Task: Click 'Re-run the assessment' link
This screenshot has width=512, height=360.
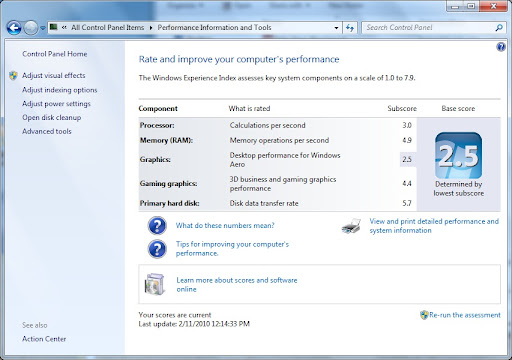Action: tap(465, 315)
